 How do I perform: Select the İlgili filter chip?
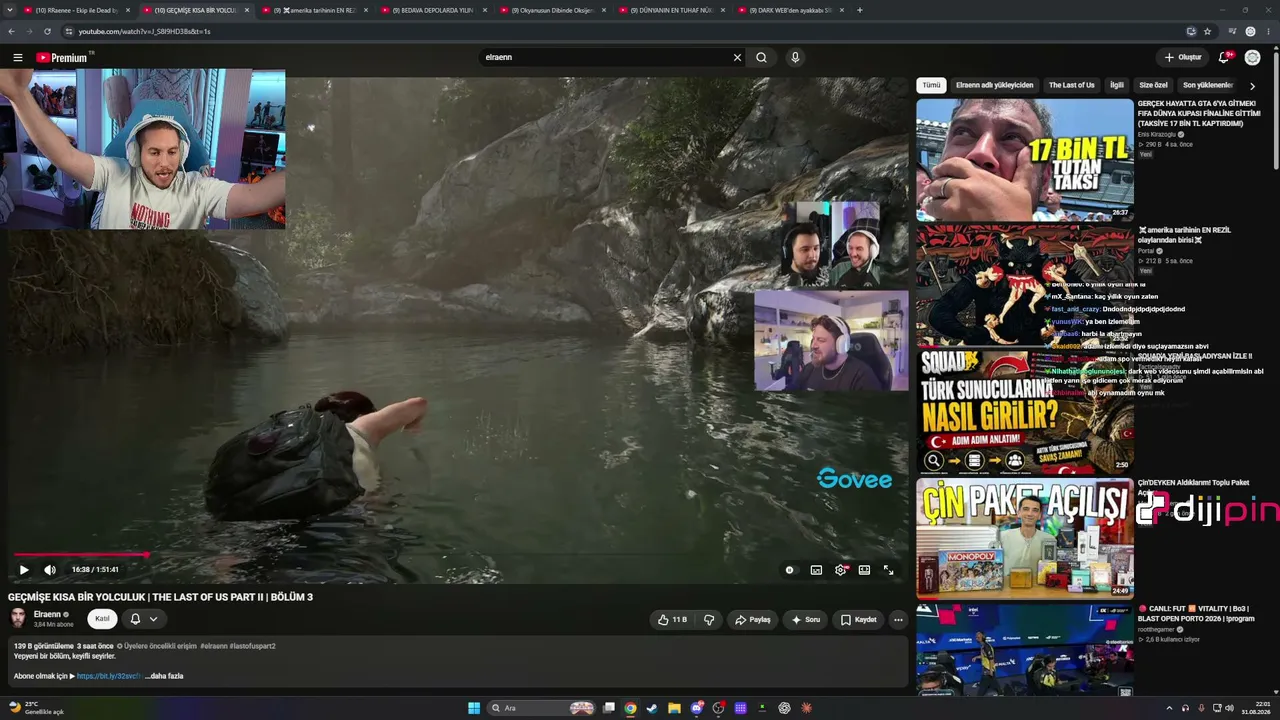coord(1117,85)
